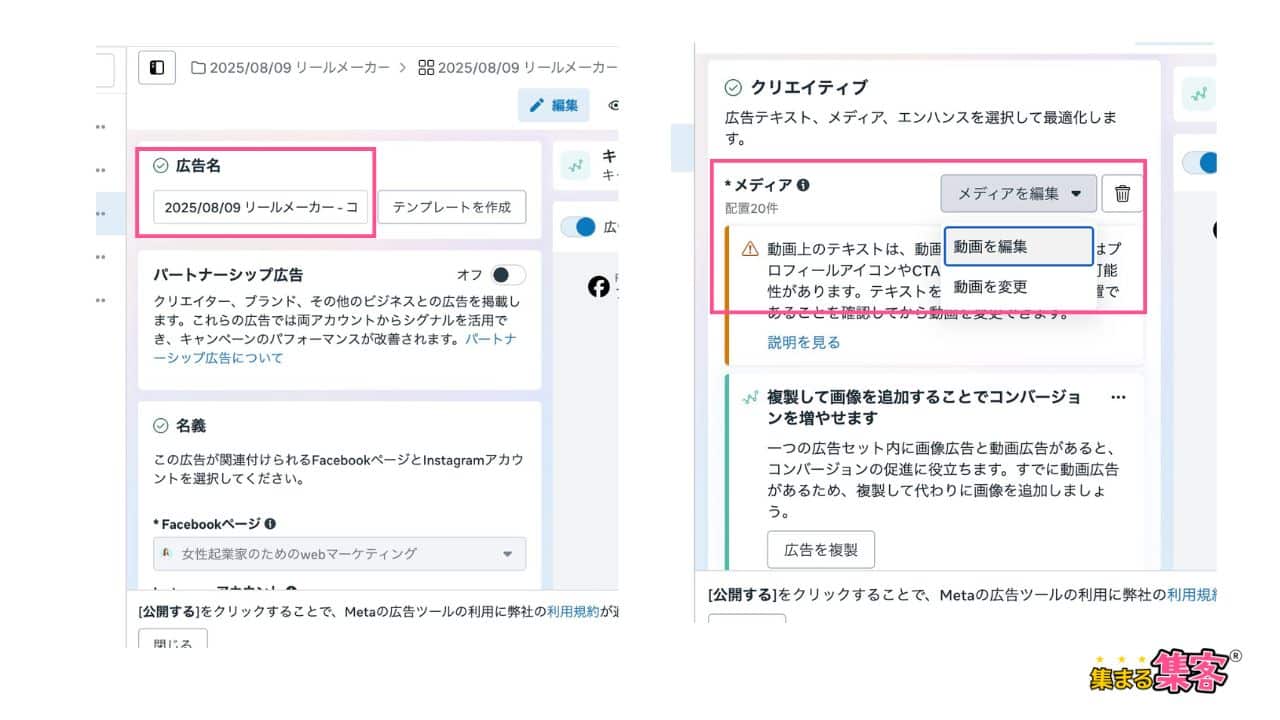
Task: Click the trash icon next to メディアを編集
Action: click(1122, 194)
